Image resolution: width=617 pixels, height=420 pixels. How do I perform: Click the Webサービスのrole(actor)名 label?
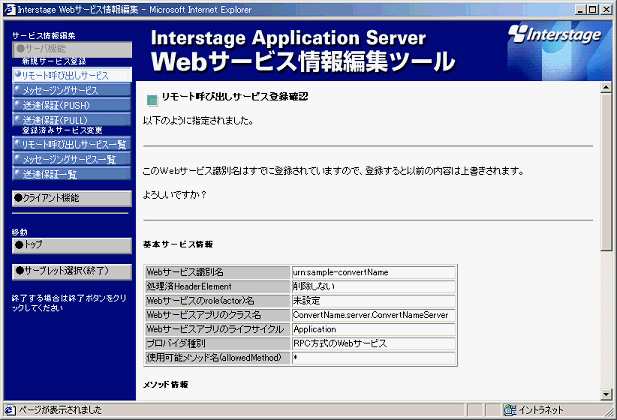point(218,301)
